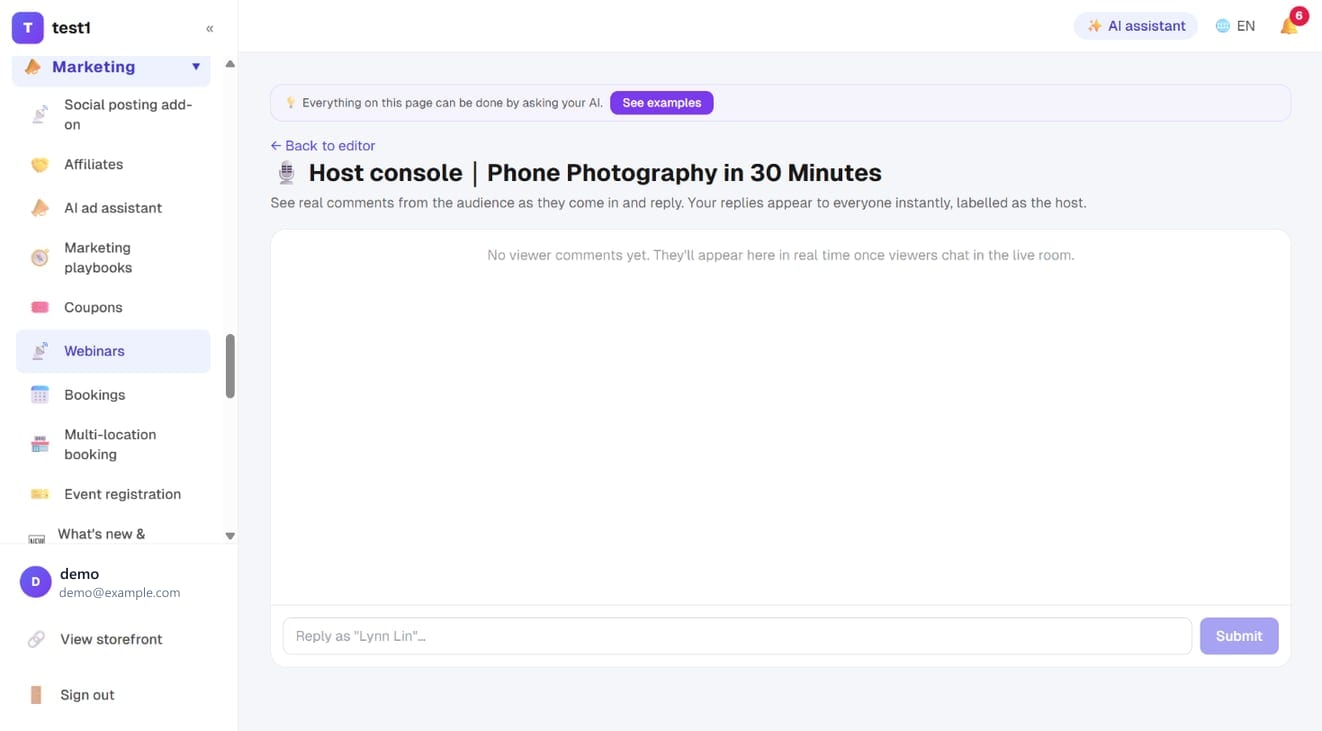Go to Coupons page
The width and height of the screenshot is (1322, 731).
pos(113,307)
